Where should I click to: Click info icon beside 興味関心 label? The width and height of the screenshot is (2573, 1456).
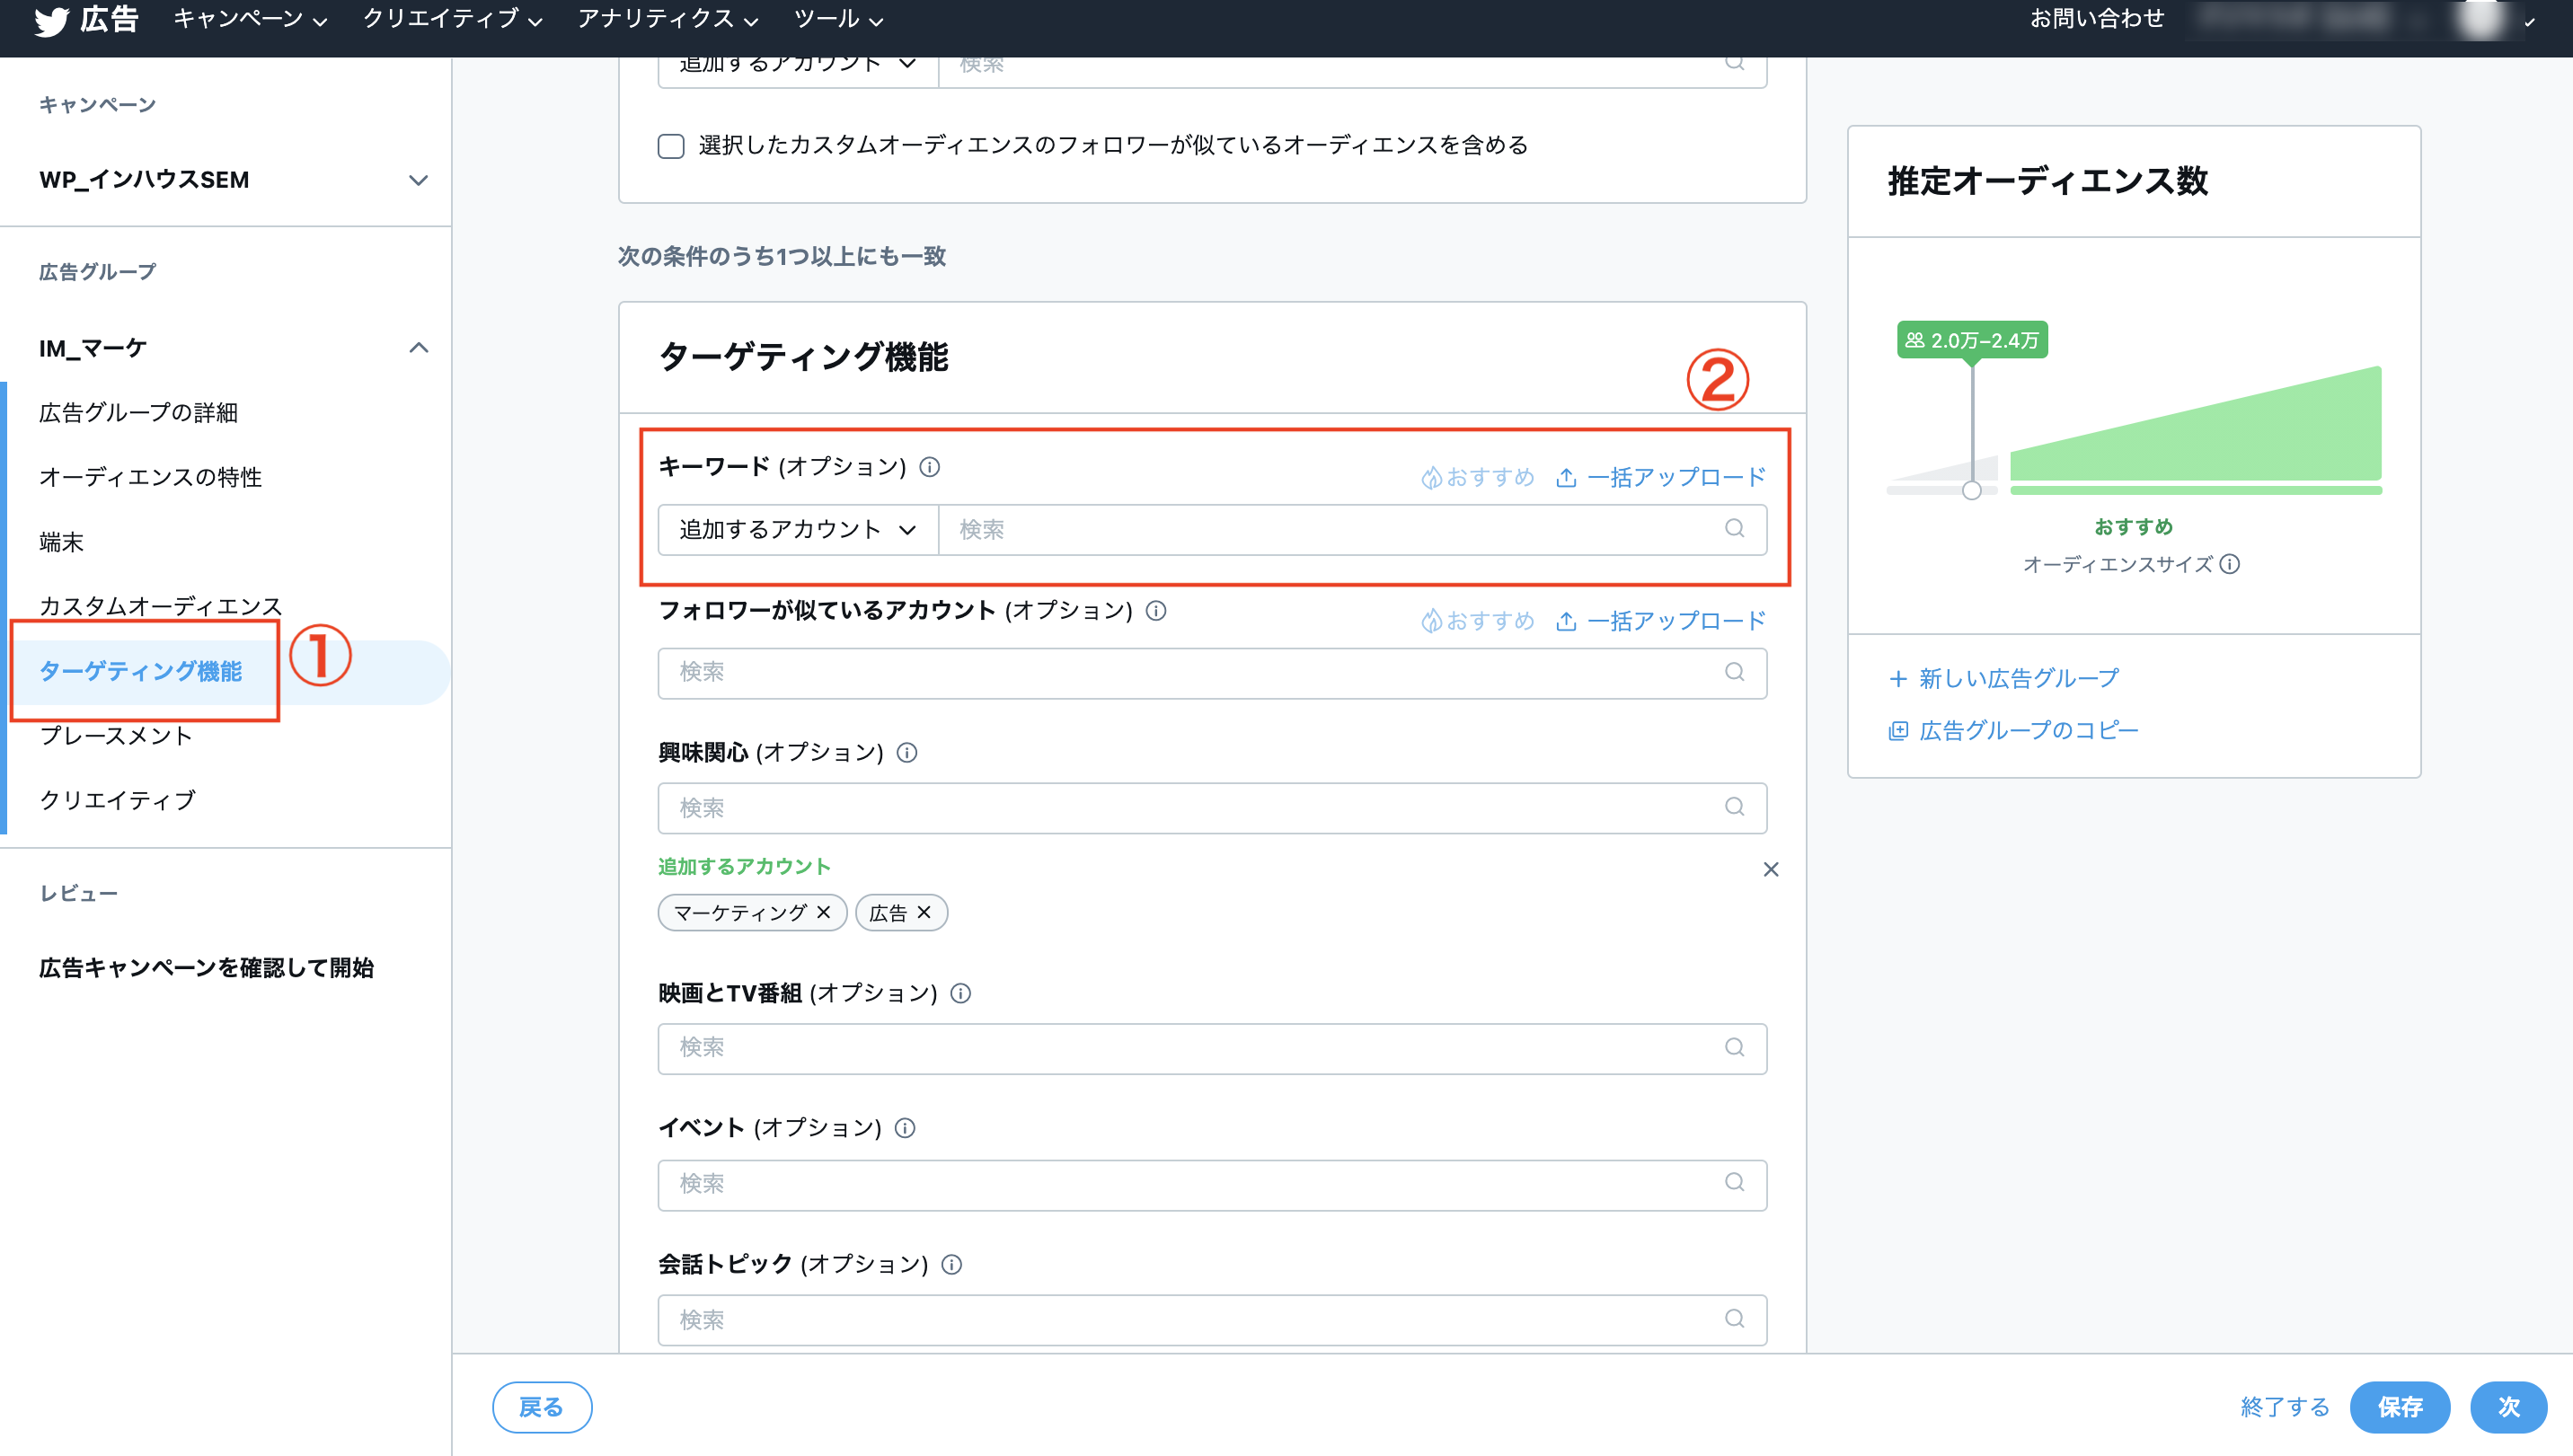906,752
